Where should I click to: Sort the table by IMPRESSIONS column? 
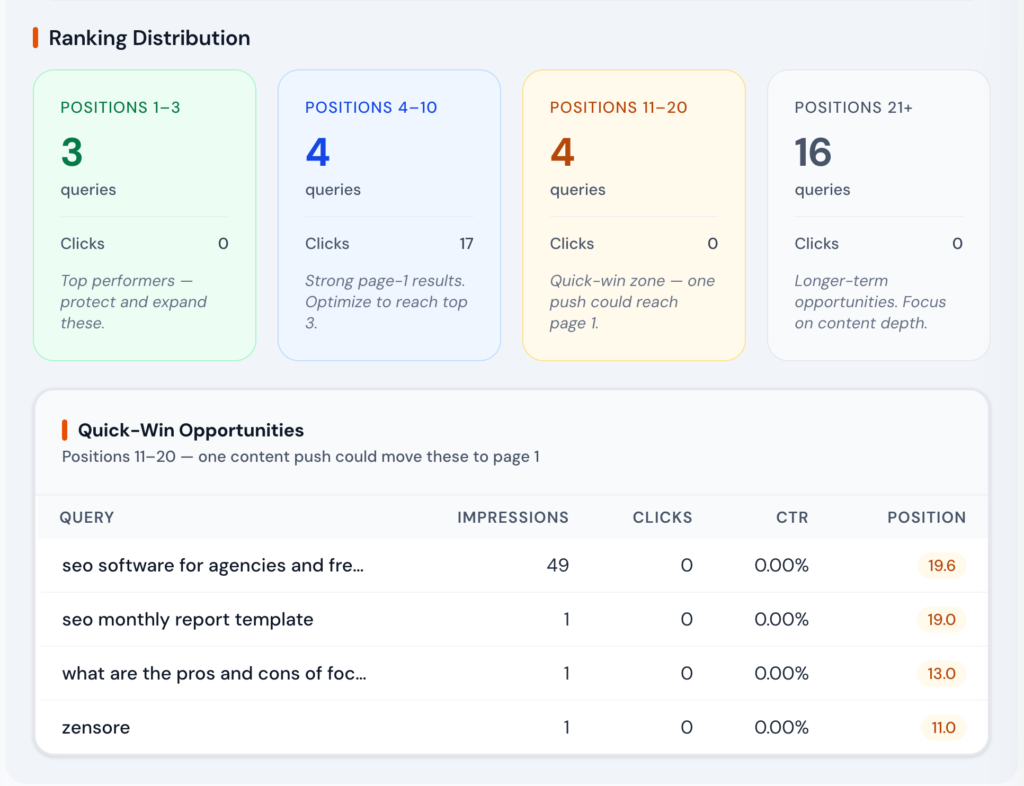point(513,517)
